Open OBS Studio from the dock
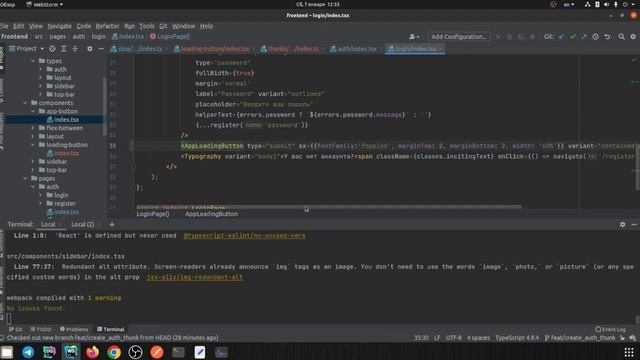The height and width of the screenshot is (360, 640). point(135,352)
